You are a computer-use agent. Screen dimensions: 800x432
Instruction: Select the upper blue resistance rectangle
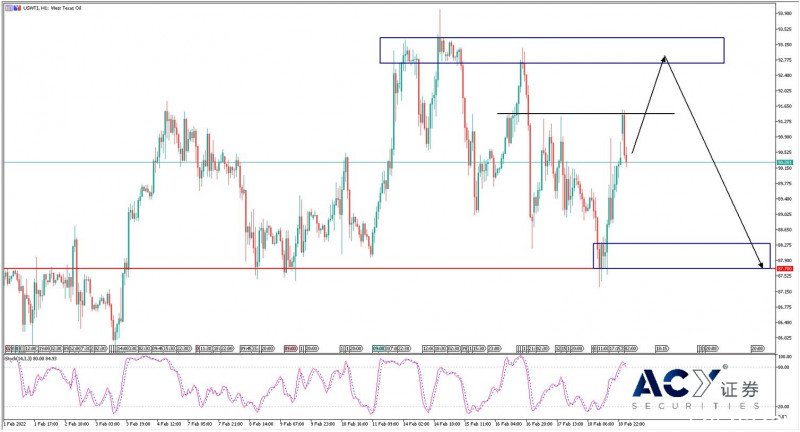point(552,50)
